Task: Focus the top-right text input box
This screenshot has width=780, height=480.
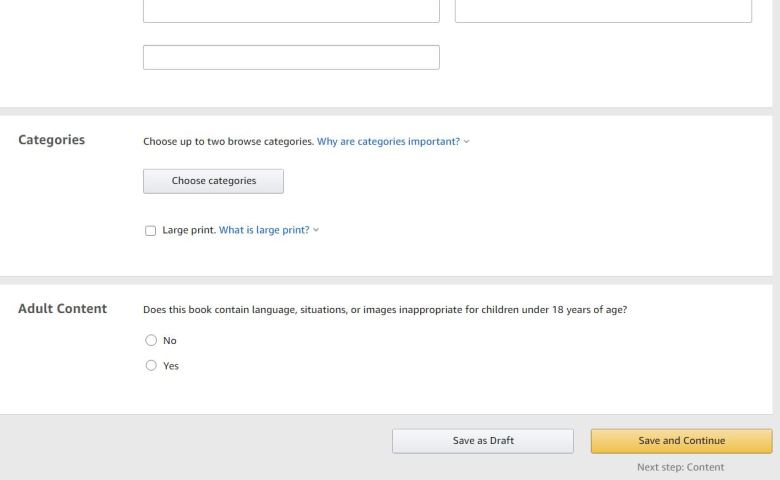Action: pos(603,10)
